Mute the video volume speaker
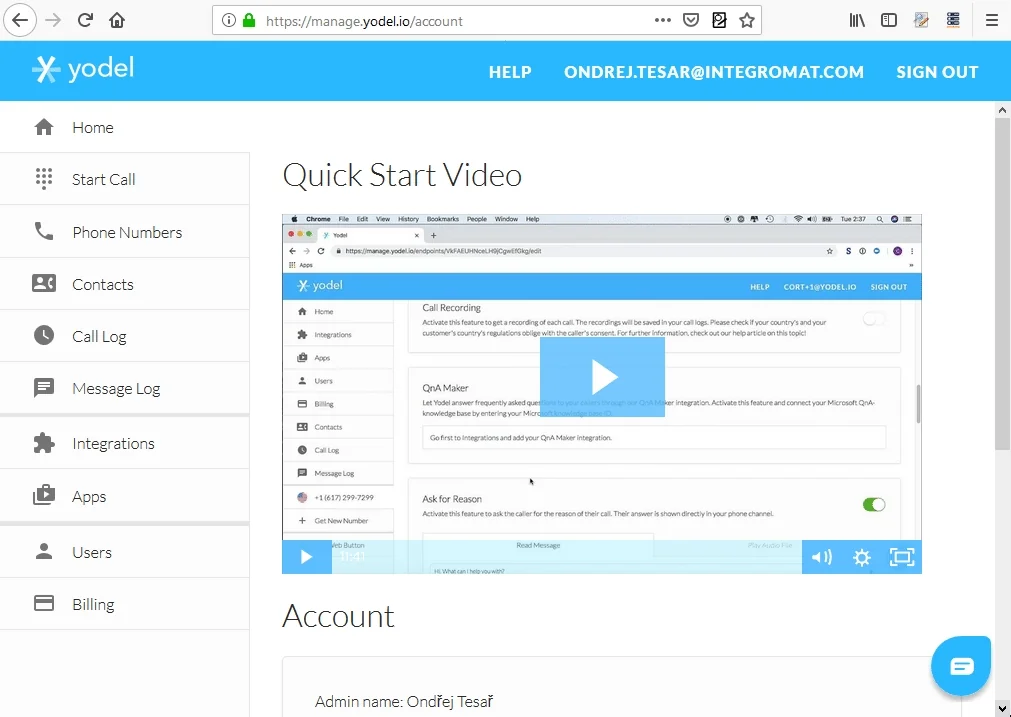Viewport: 1011px width, 717px height. coord(821,557)
